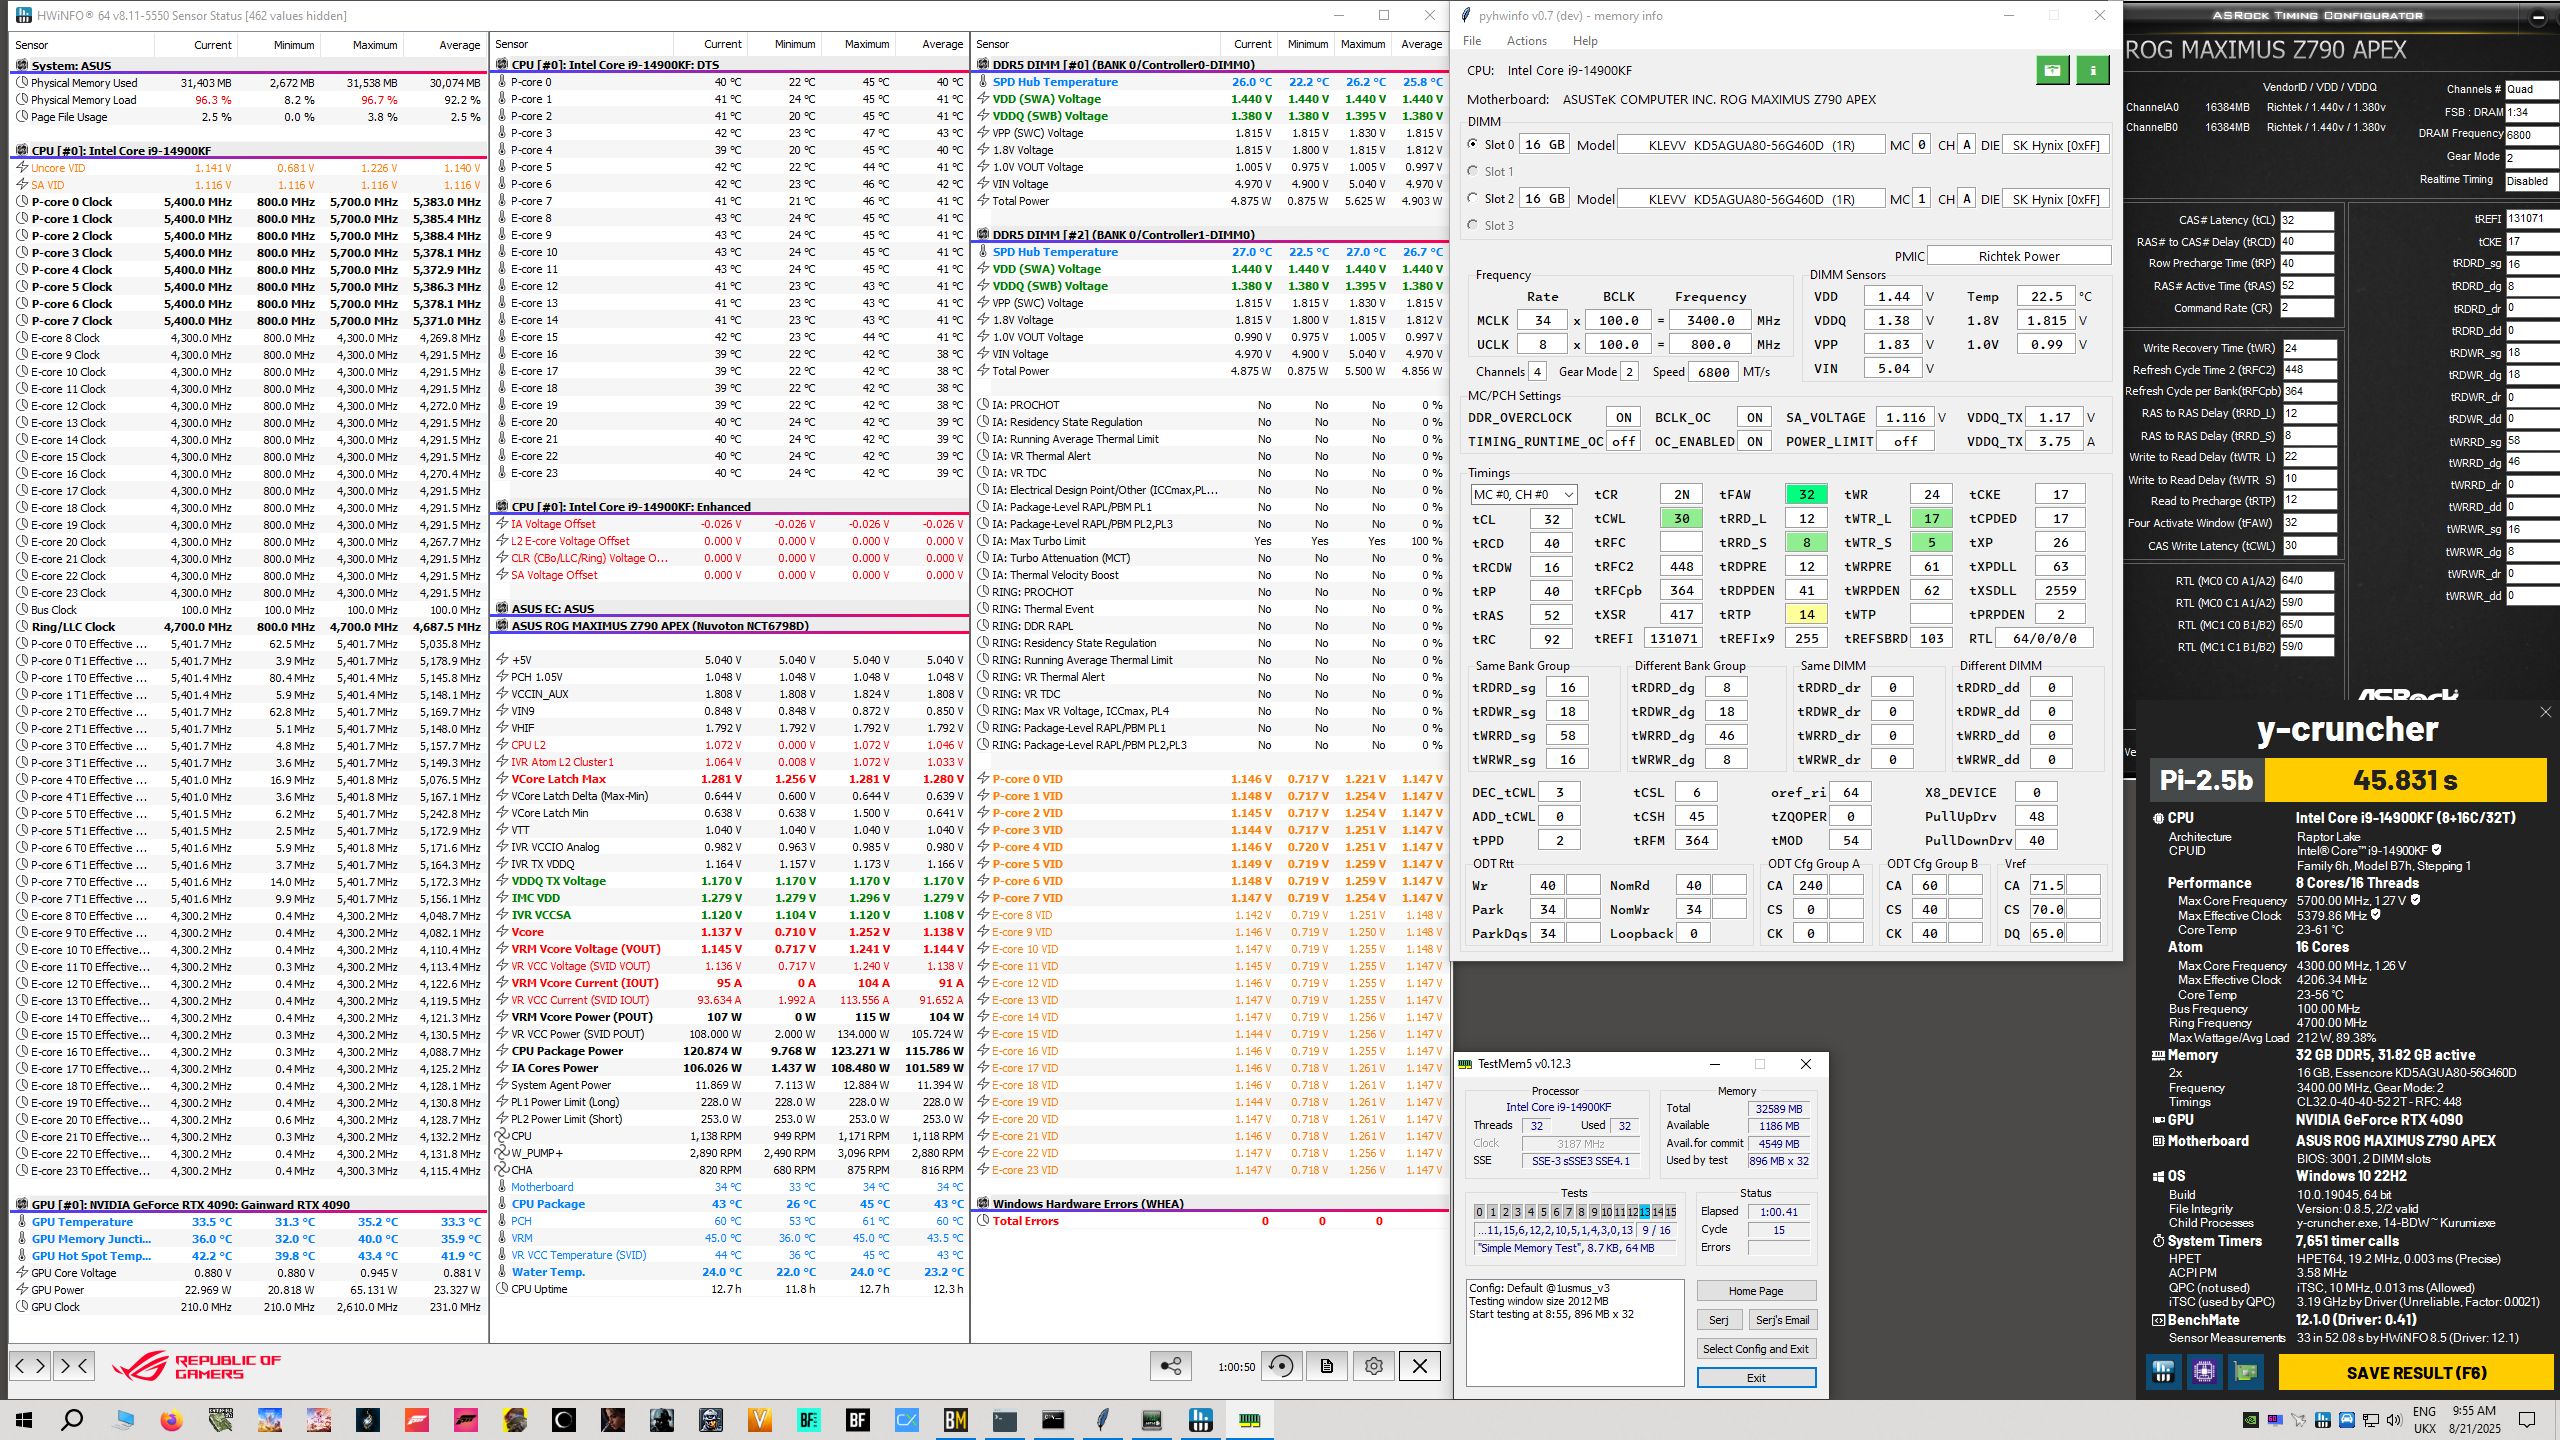
Task: Select the Slot 1 DIMM radio button
Action: pyautogui.click(x=1473, y=171)
